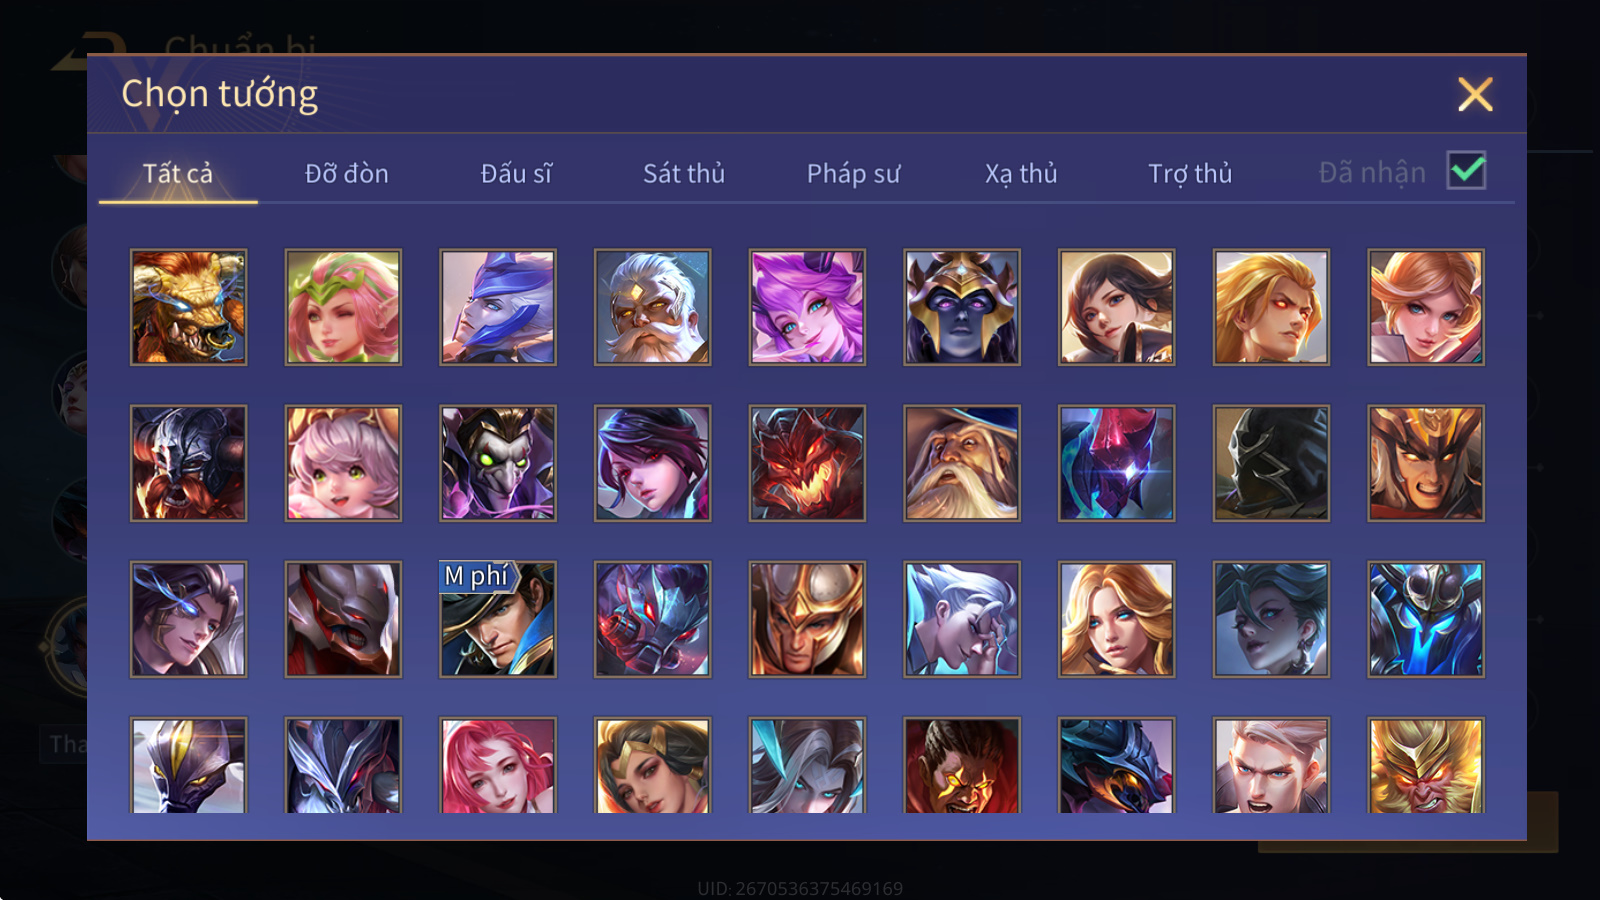This screenshot has height=900, width=1600.
Task: Open the 'Trợ thủ' tab
Action: 1190,173
